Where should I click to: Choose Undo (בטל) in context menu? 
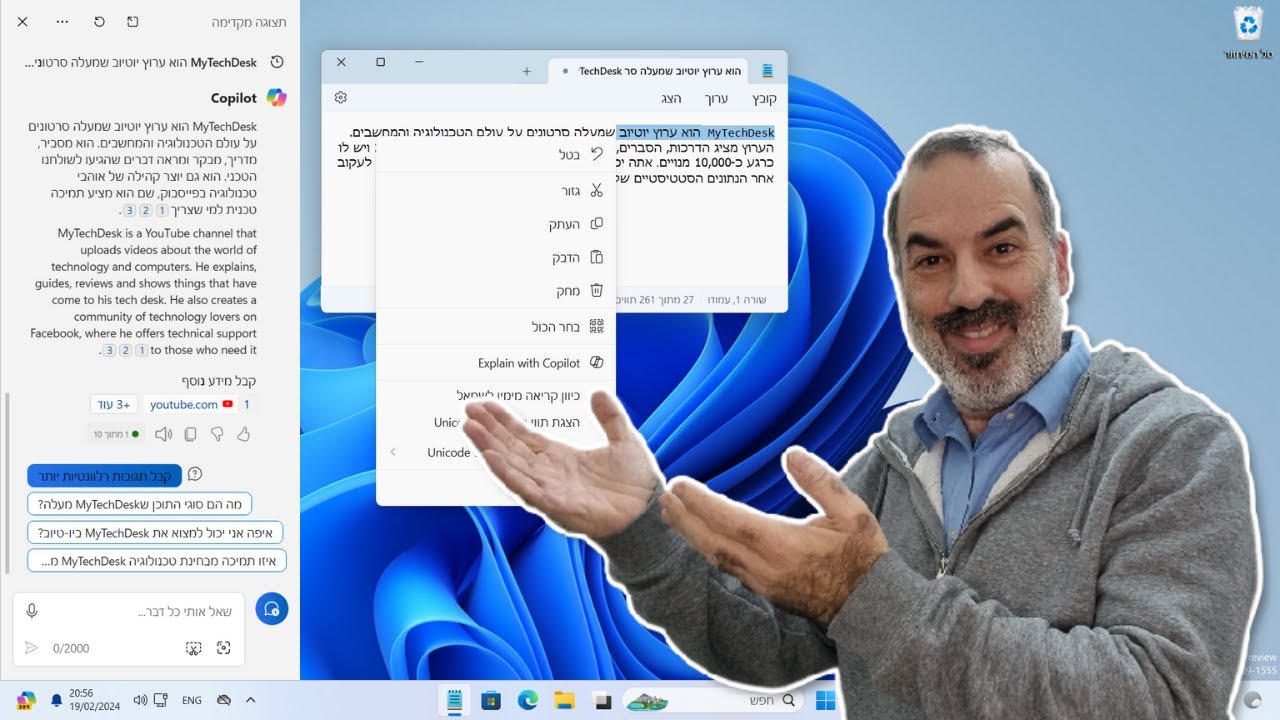[496, 155]
